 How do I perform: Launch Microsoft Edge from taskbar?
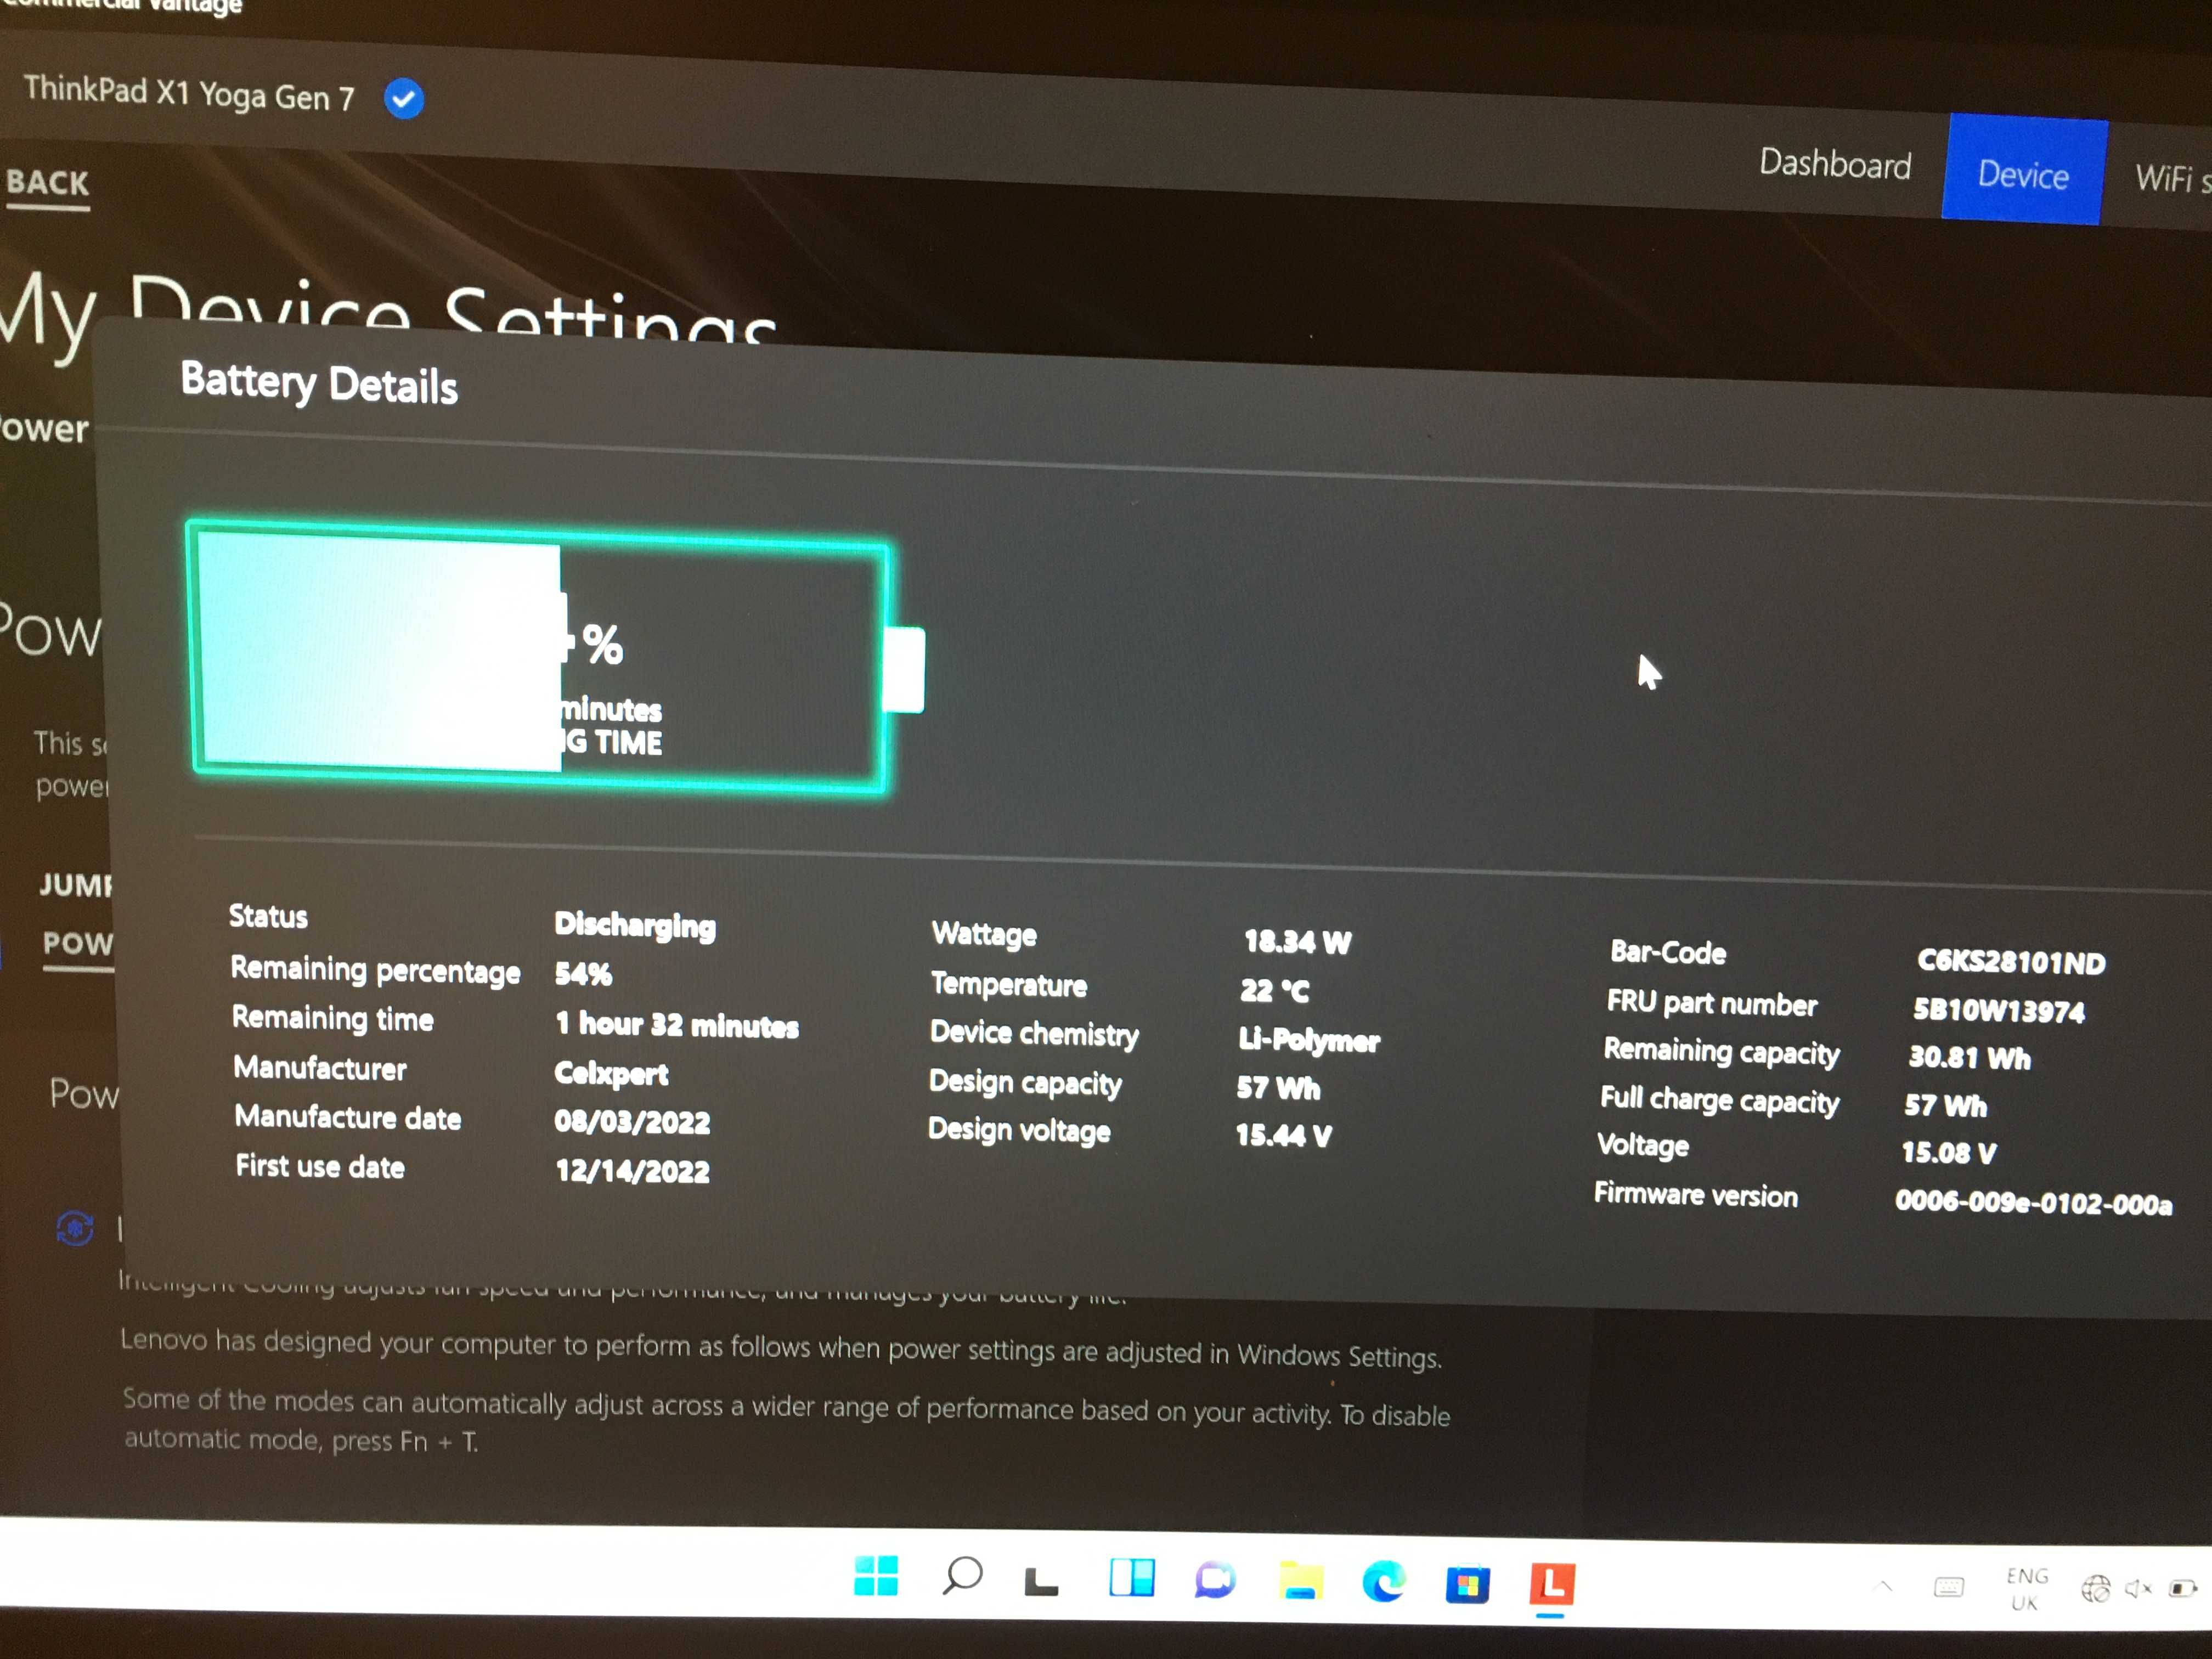click(x=1383, y=1582)
